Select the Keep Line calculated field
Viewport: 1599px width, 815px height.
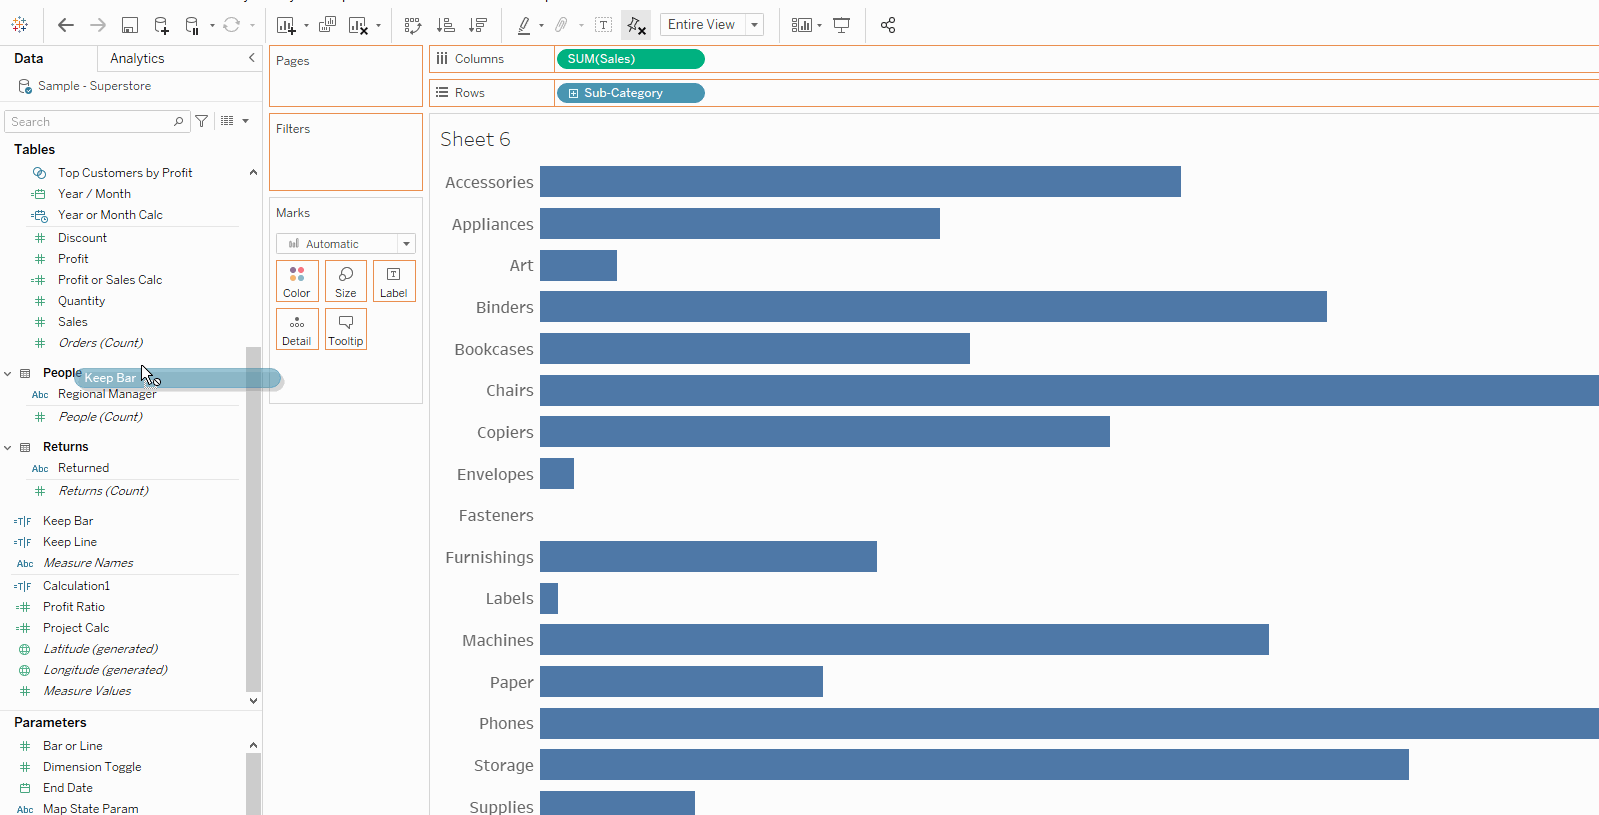[x=70, y=542]
